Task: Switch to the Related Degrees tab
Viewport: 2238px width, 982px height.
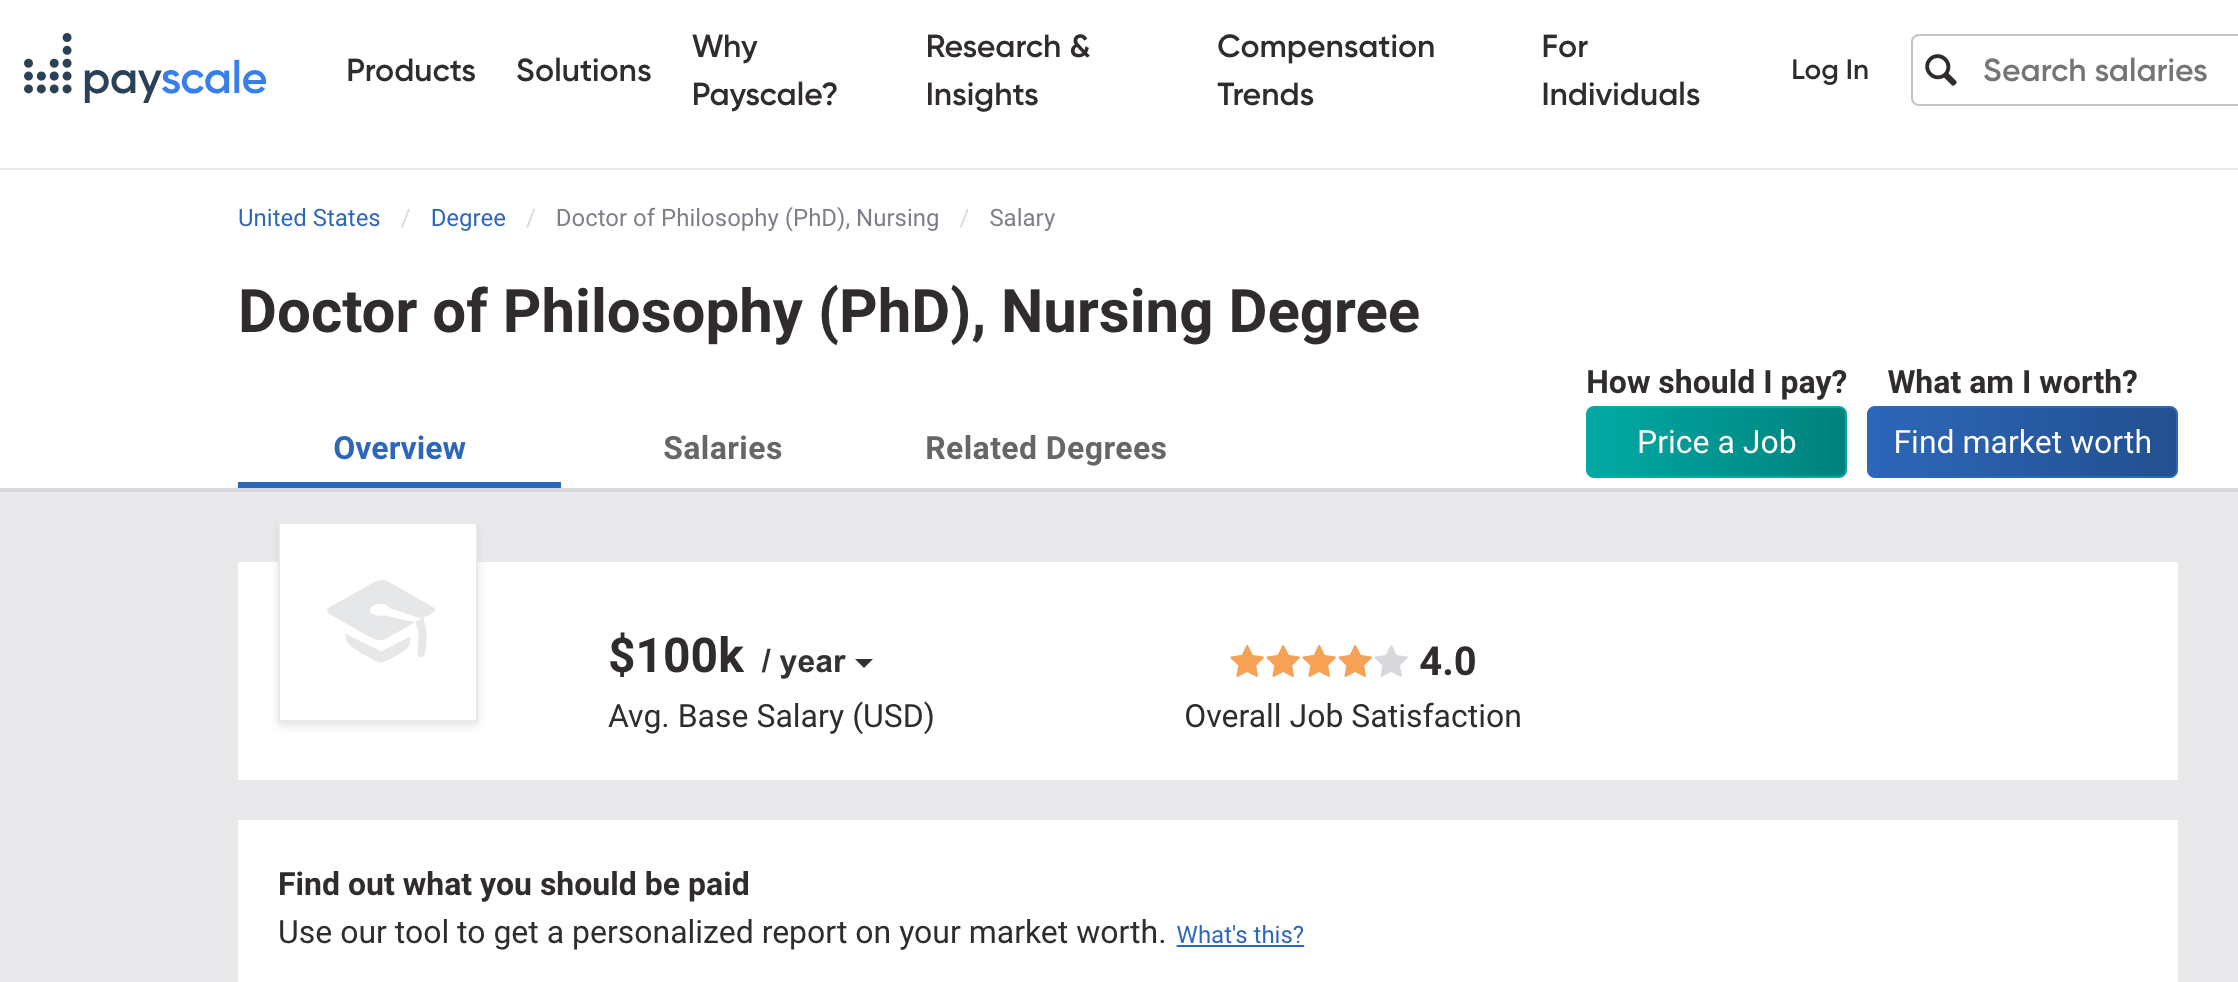Action: click(1045, 448)
